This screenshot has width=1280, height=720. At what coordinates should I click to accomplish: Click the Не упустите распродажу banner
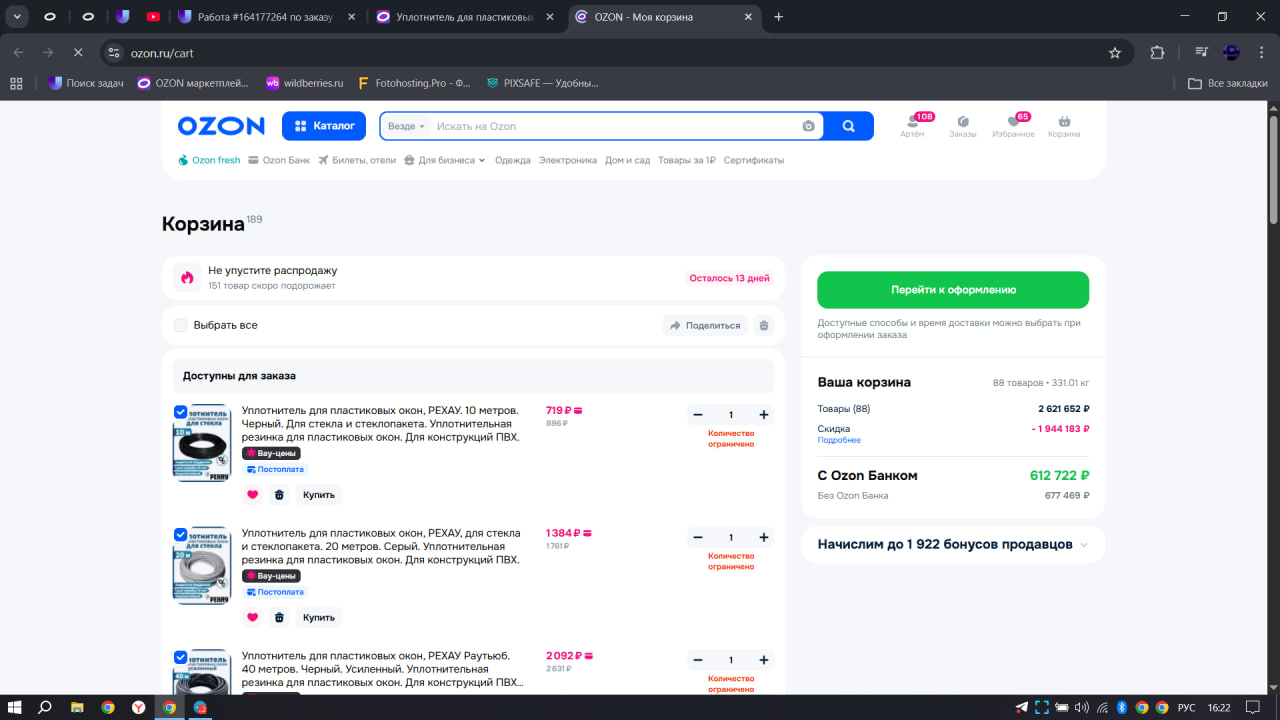pos(474,278)
